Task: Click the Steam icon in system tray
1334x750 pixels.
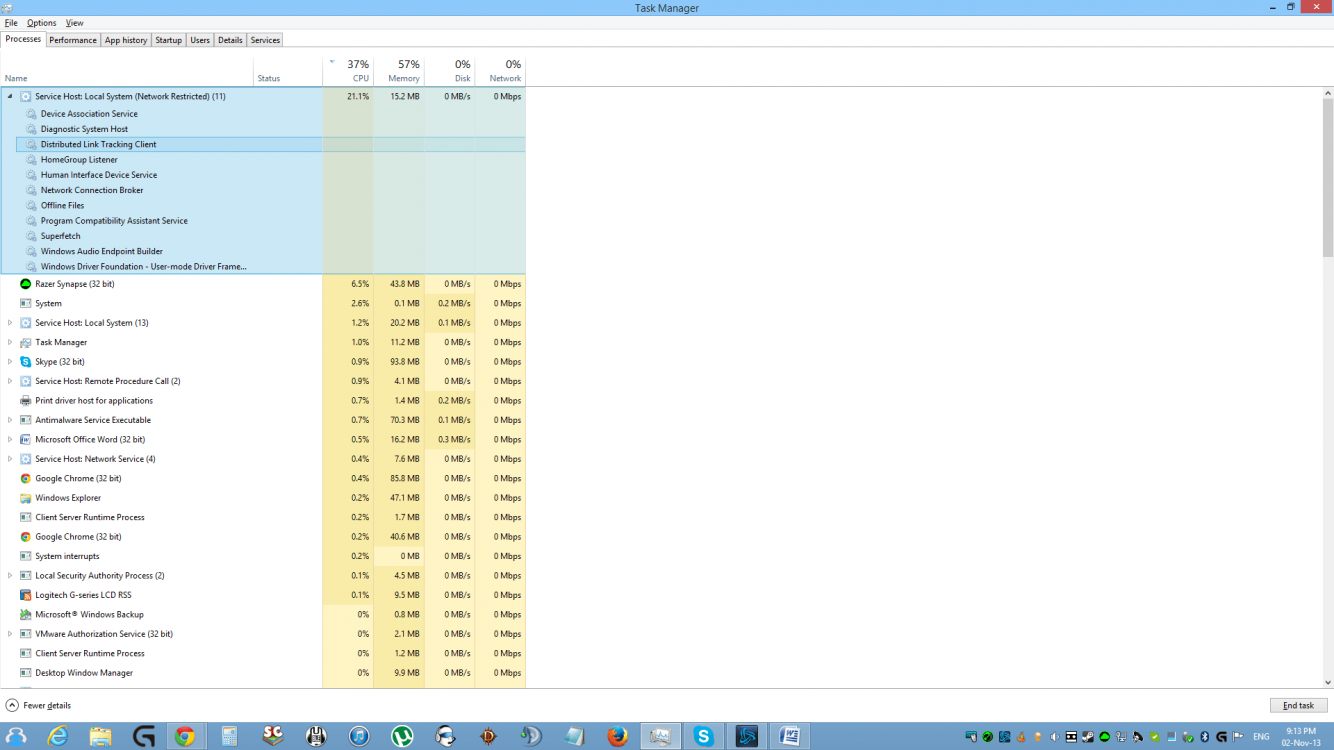Action: tap(1087, 737)
